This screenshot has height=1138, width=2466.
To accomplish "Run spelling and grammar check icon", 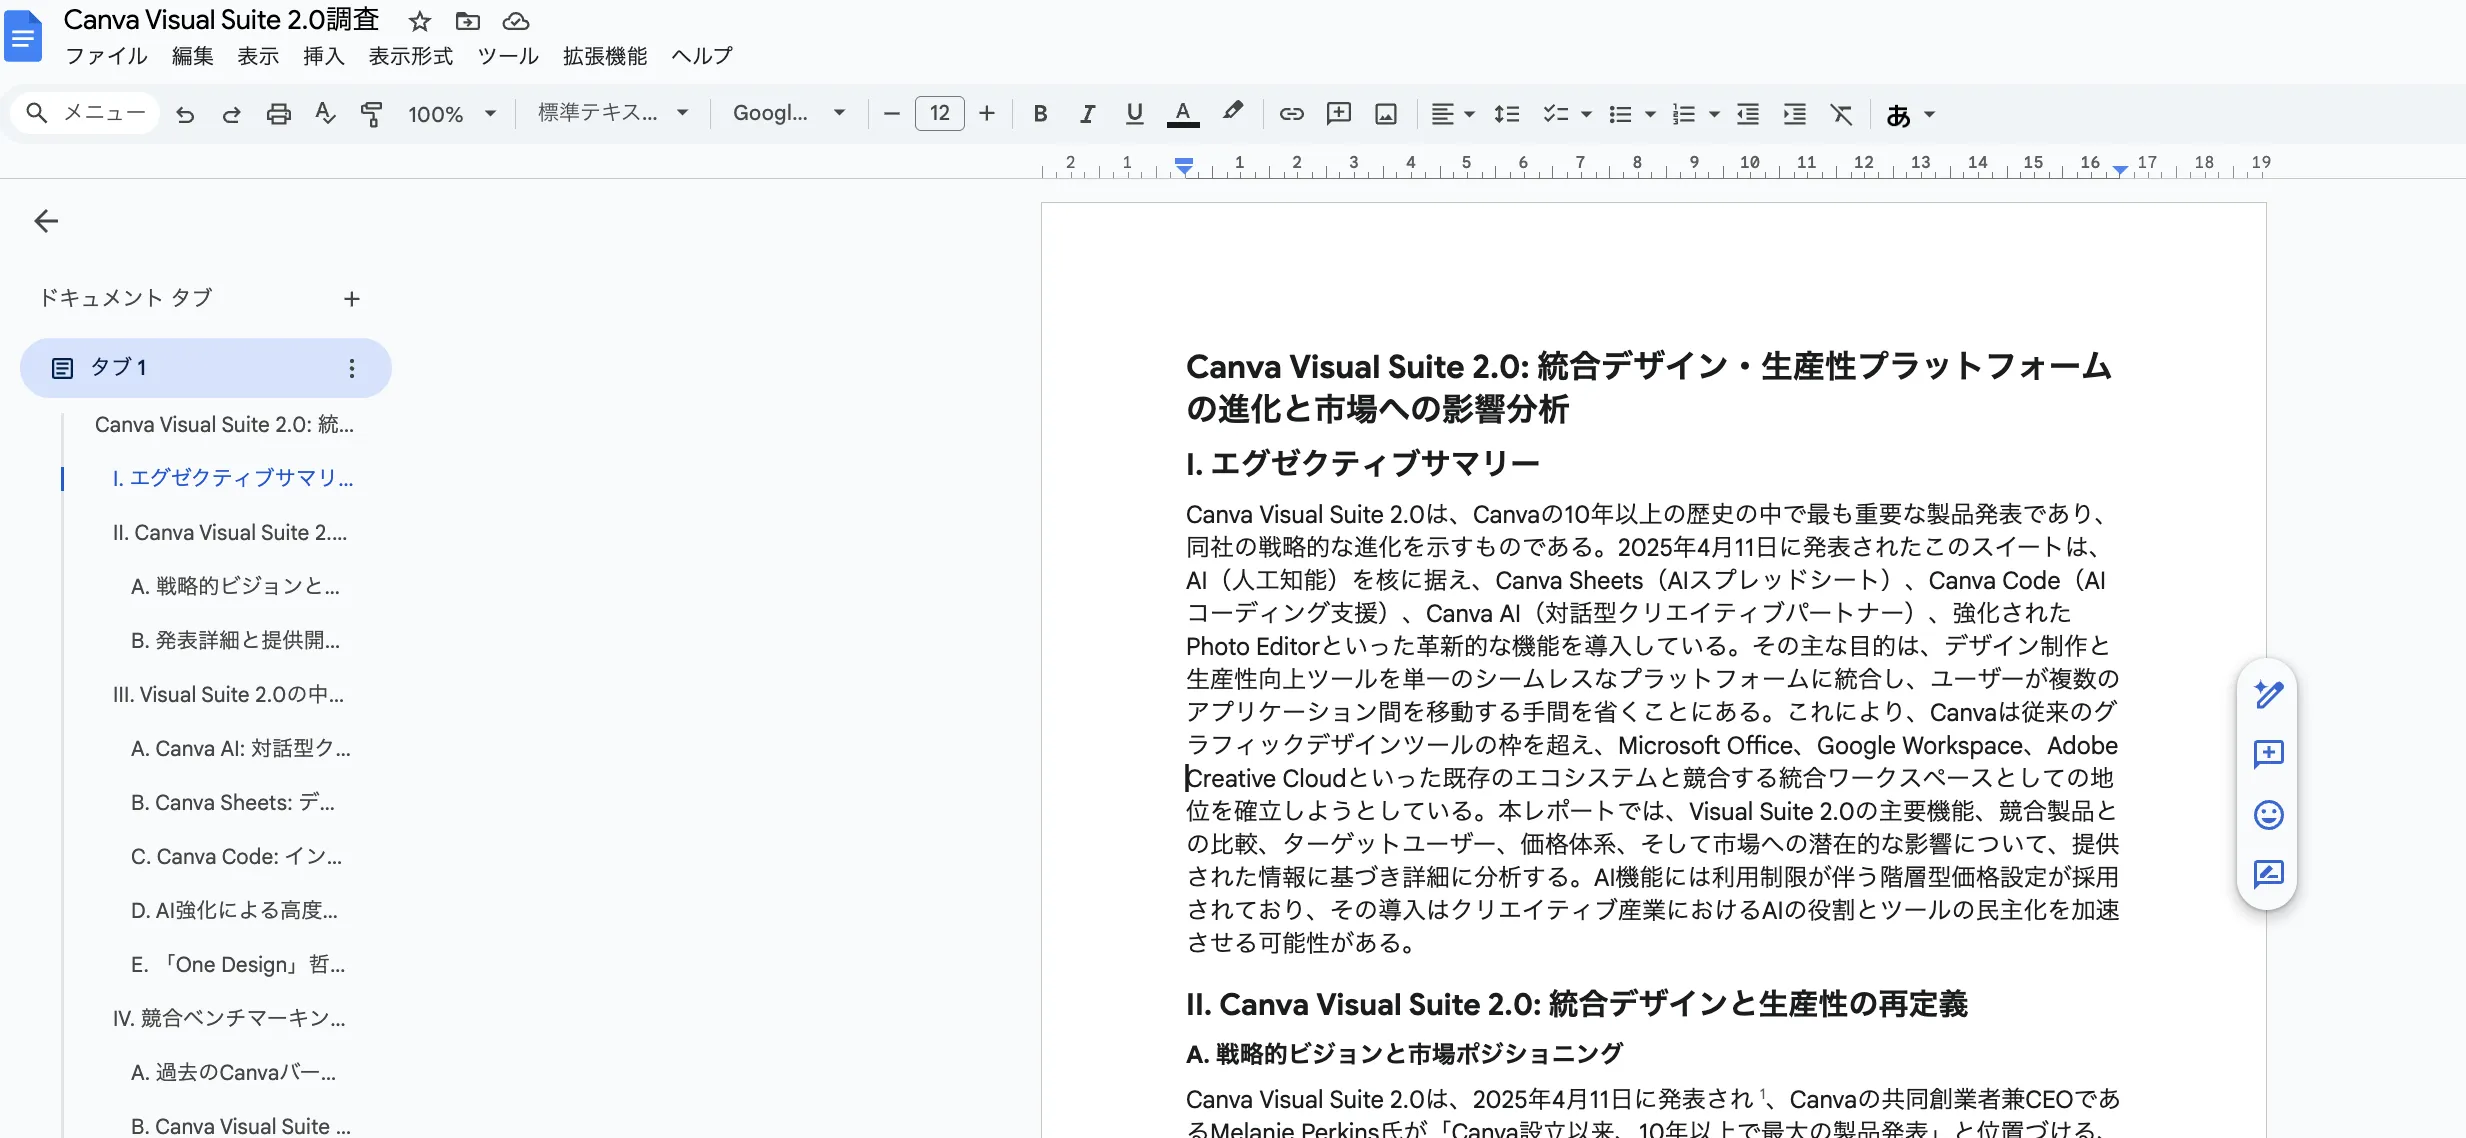I will (325, 114).
